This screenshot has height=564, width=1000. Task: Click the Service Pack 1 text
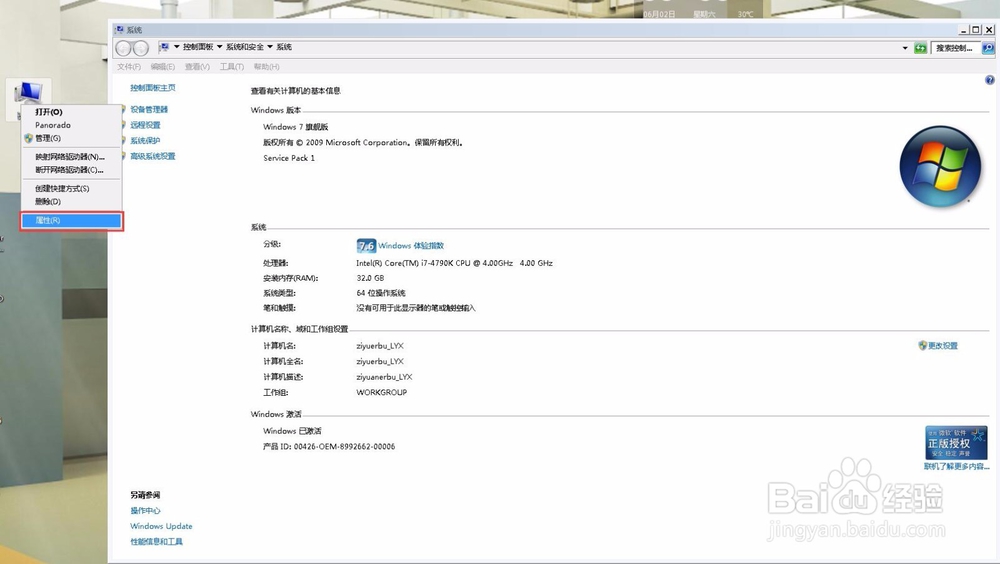click(289, 158)
